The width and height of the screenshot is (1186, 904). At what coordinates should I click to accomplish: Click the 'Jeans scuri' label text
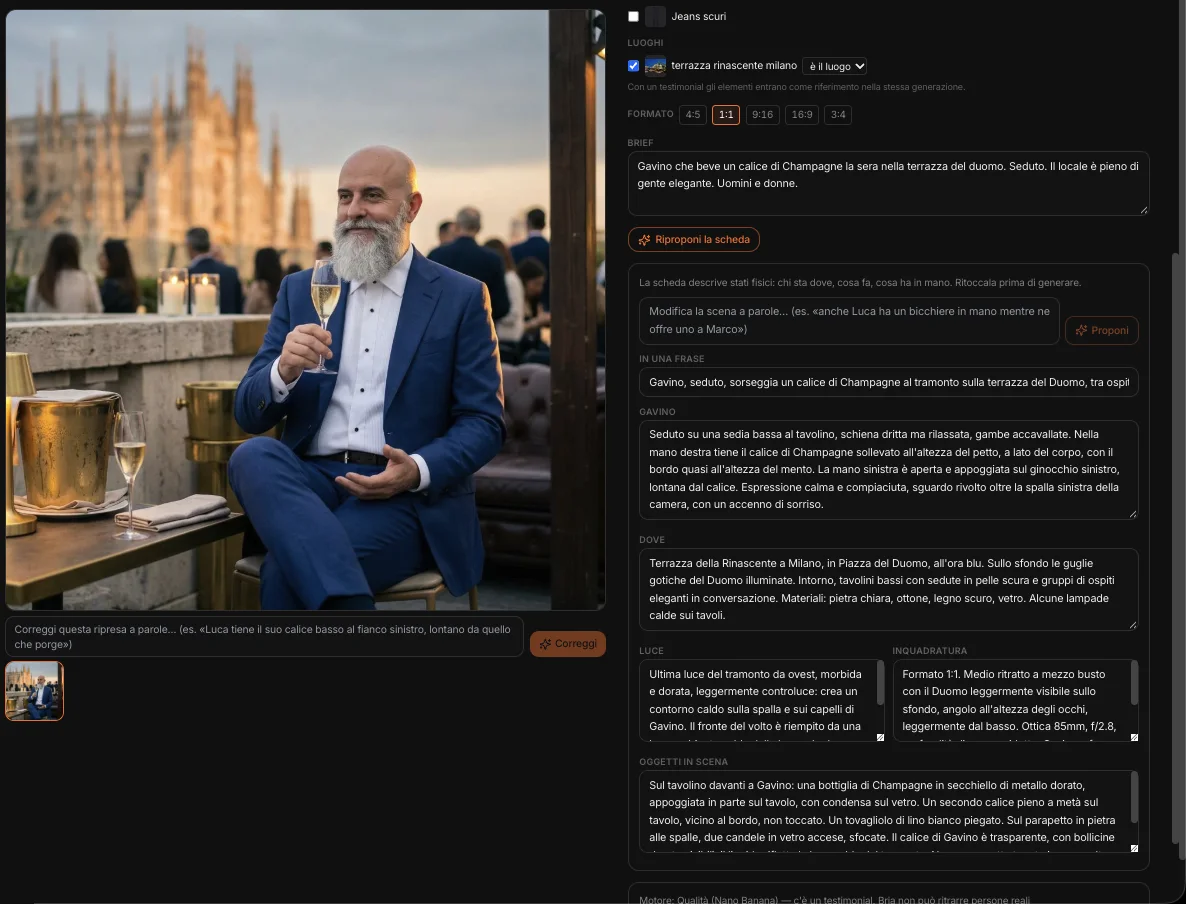[698, 17]
